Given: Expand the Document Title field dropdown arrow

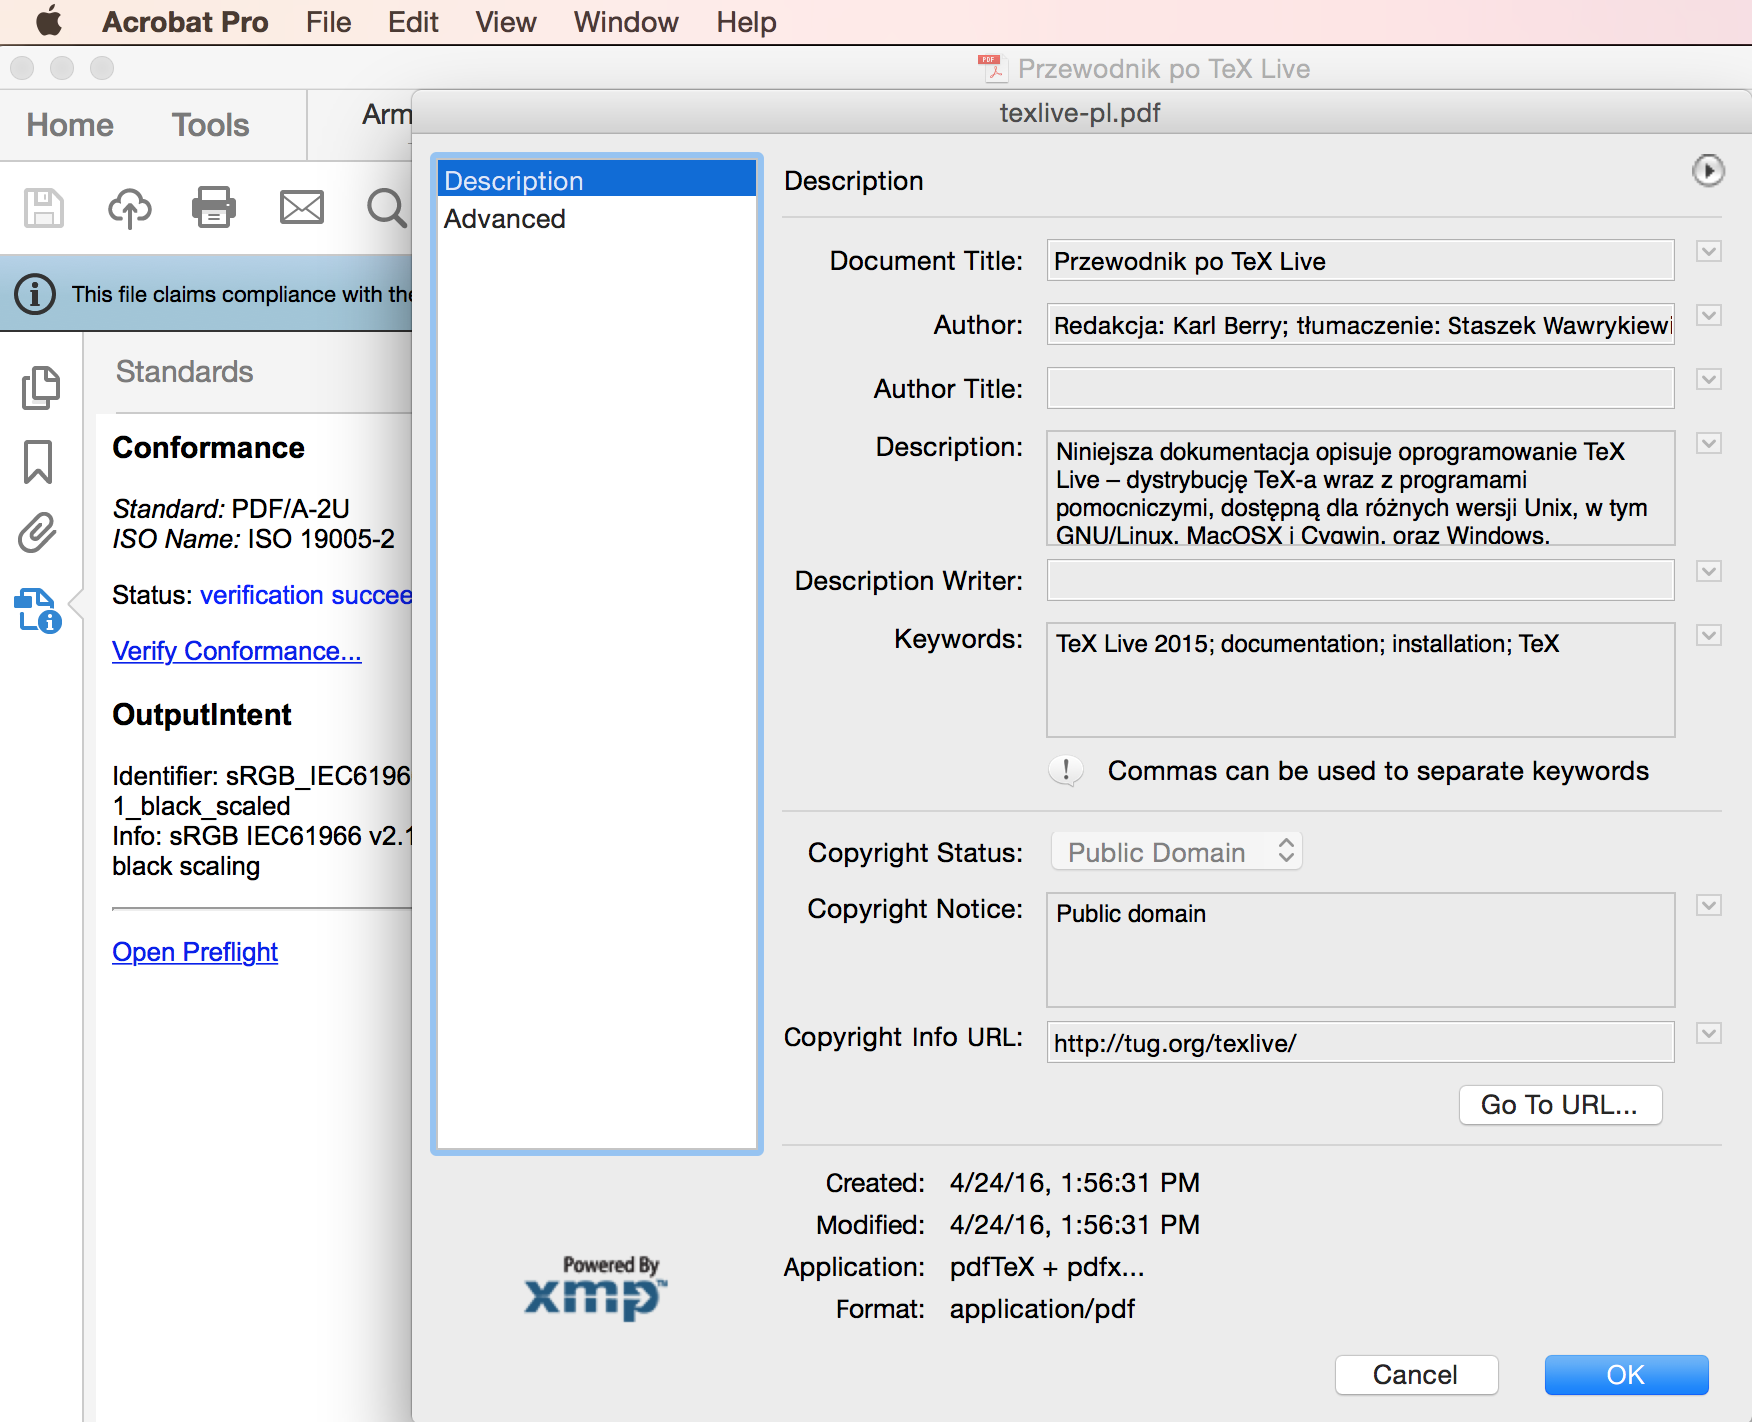Looking at the screenshot, I should 1708,252.
